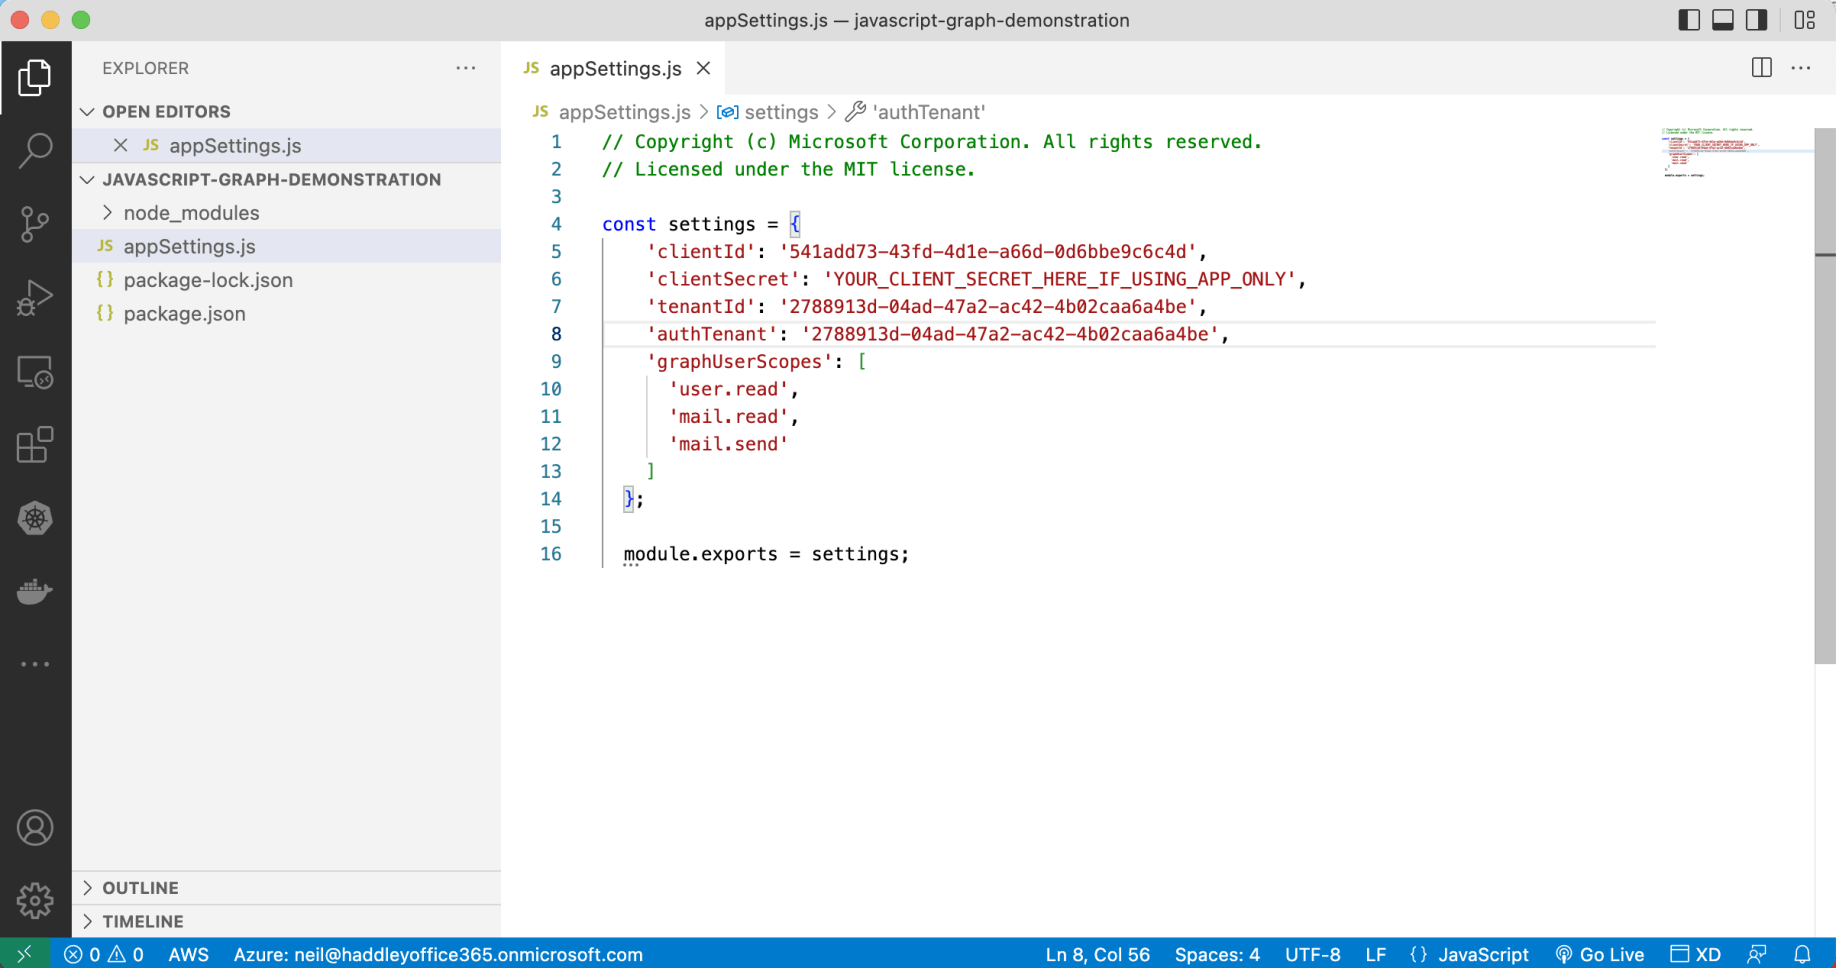
Task: Open the Search view in activity bar
Action: point(35,151)
